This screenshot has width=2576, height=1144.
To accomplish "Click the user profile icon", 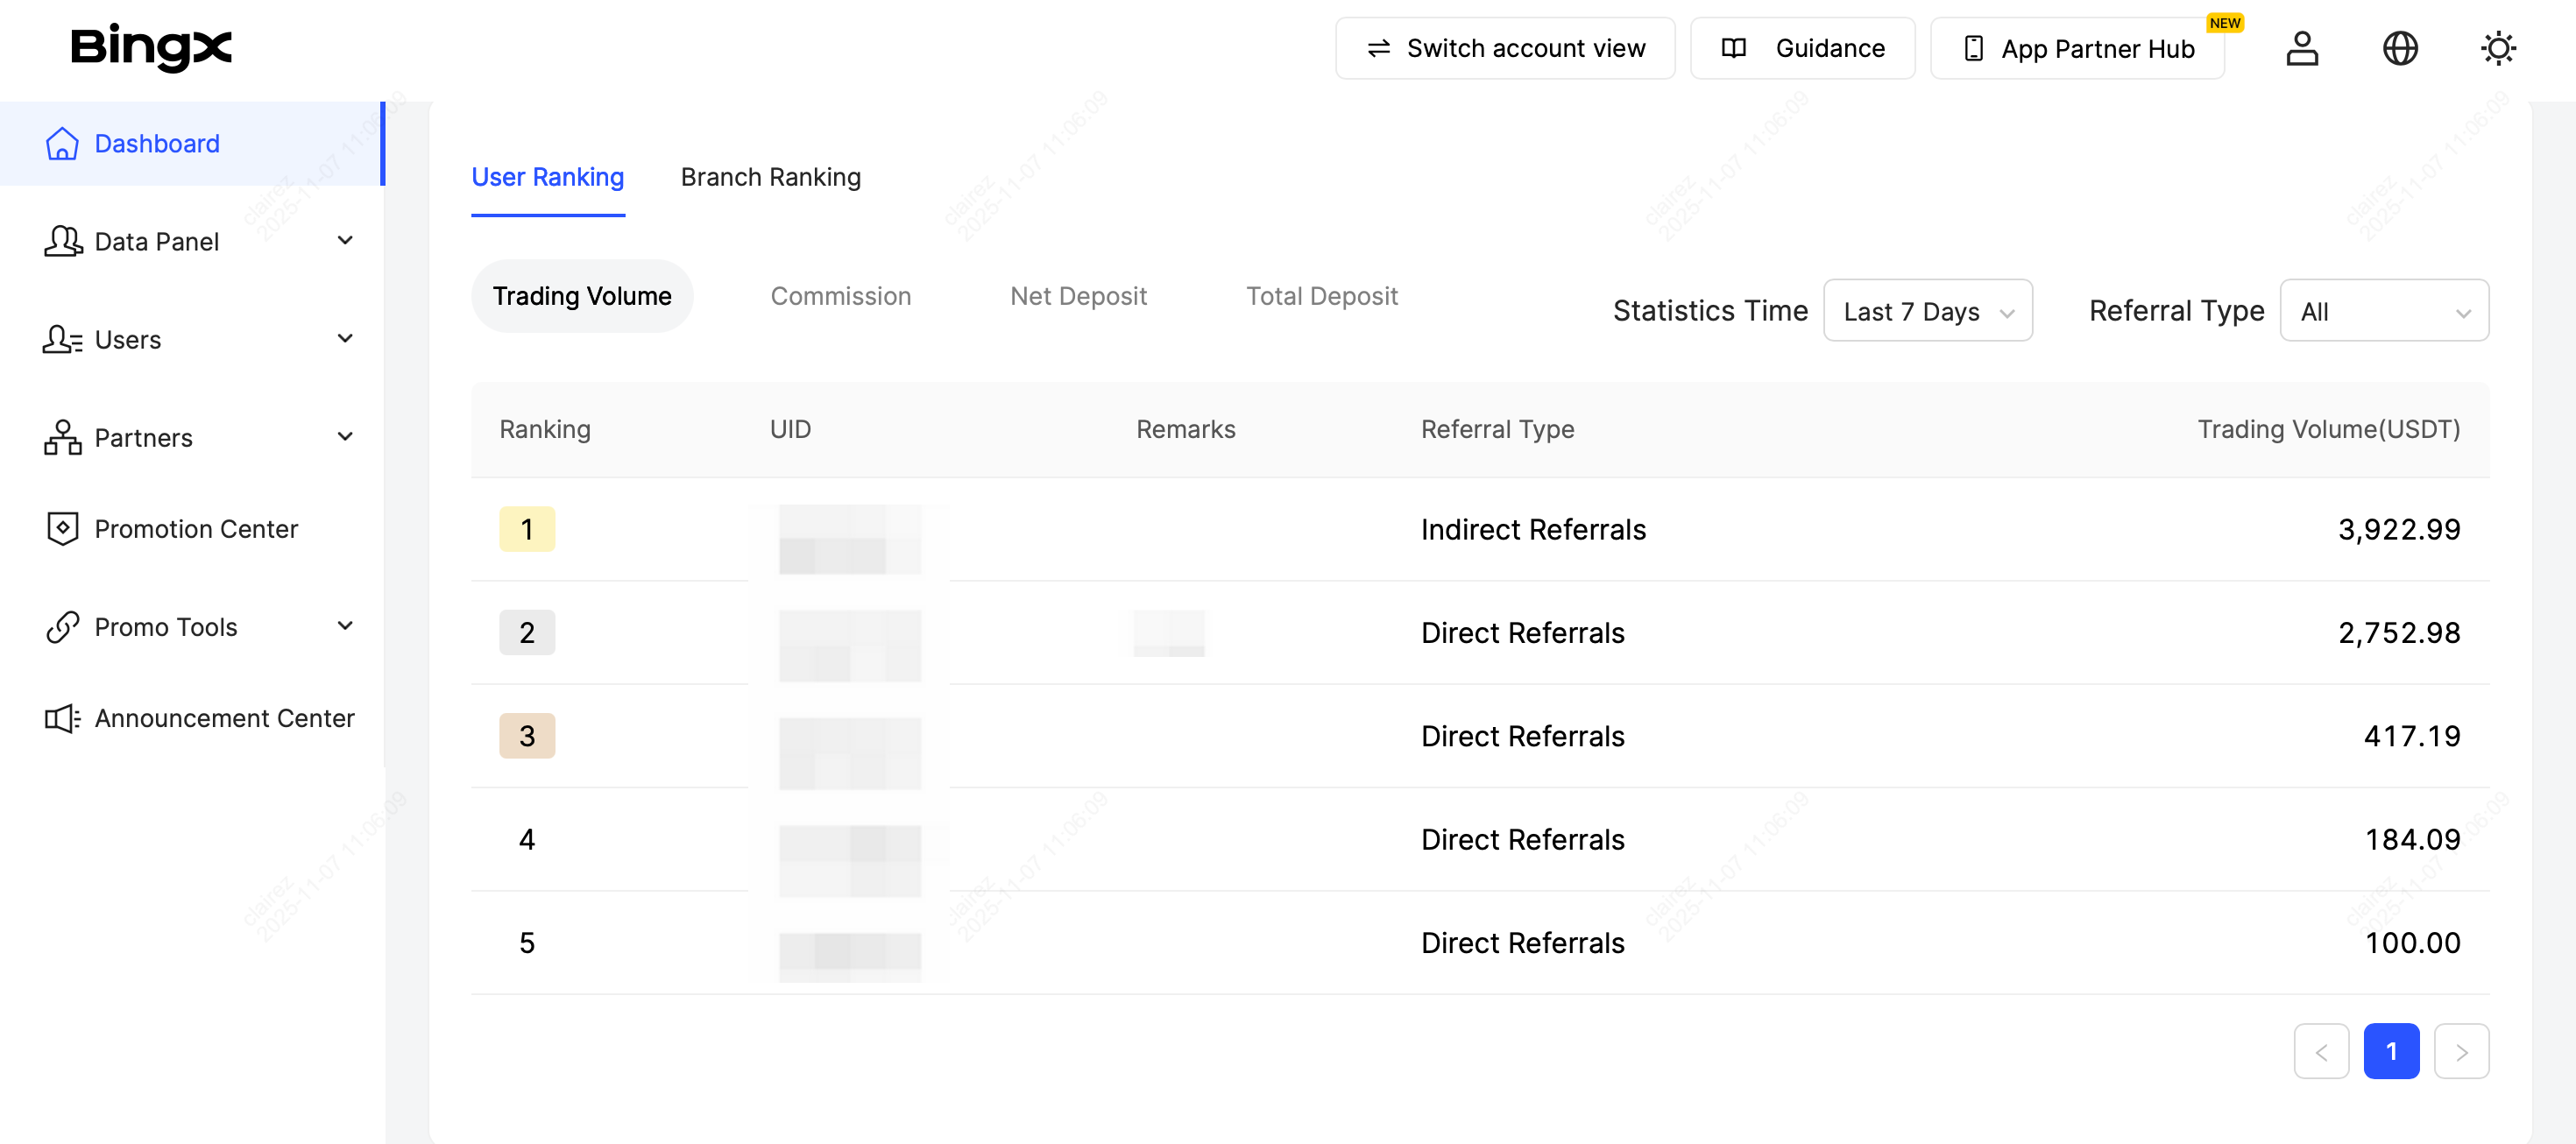I will pyautogui.click(x=2301, y=48).
